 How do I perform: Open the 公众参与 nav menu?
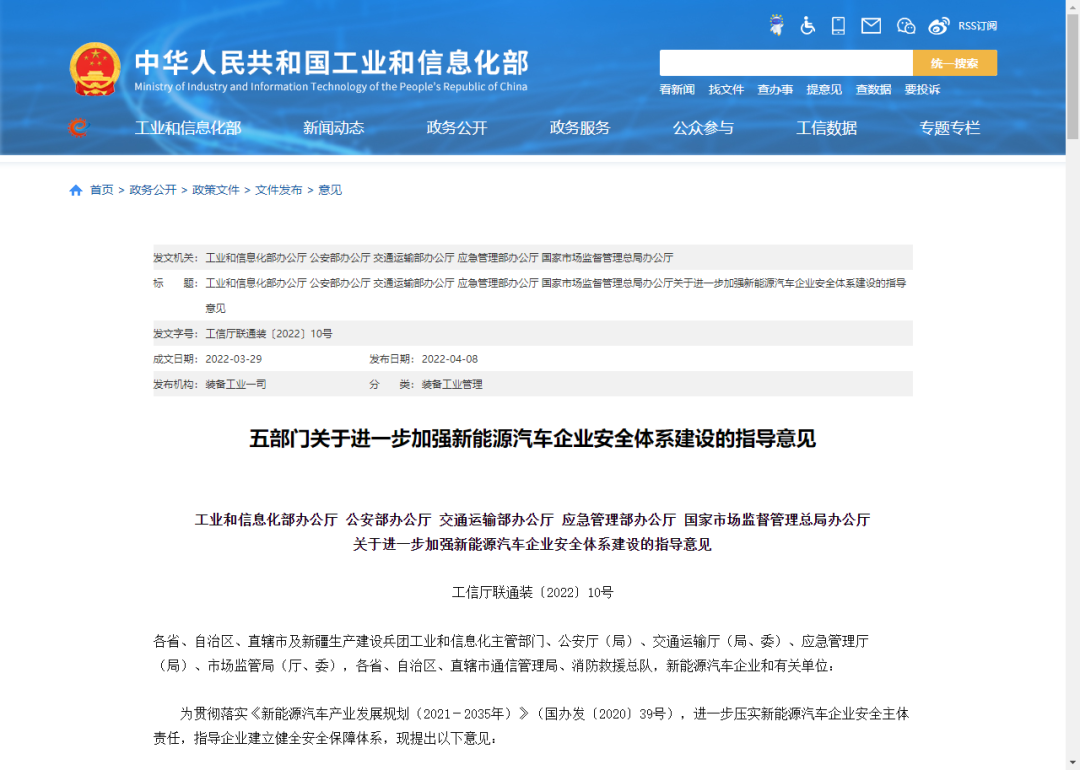(x=703, y=128)
